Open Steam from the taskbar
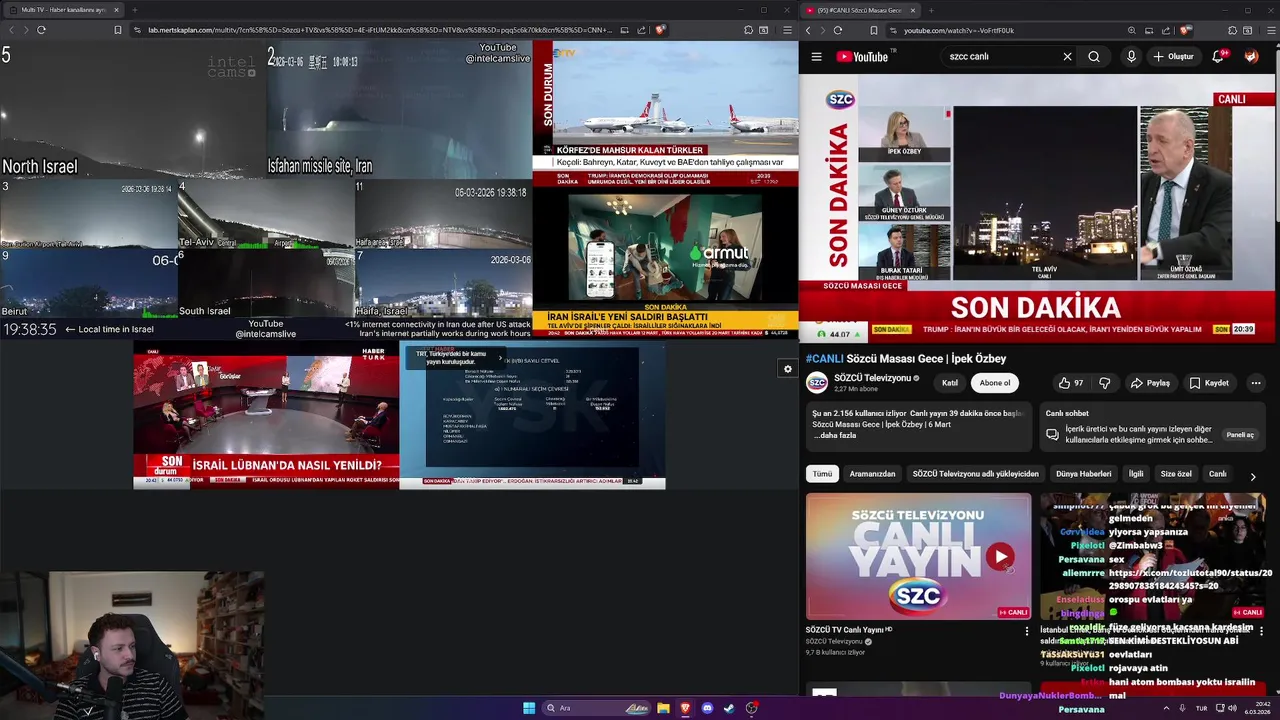 [729, 708]
